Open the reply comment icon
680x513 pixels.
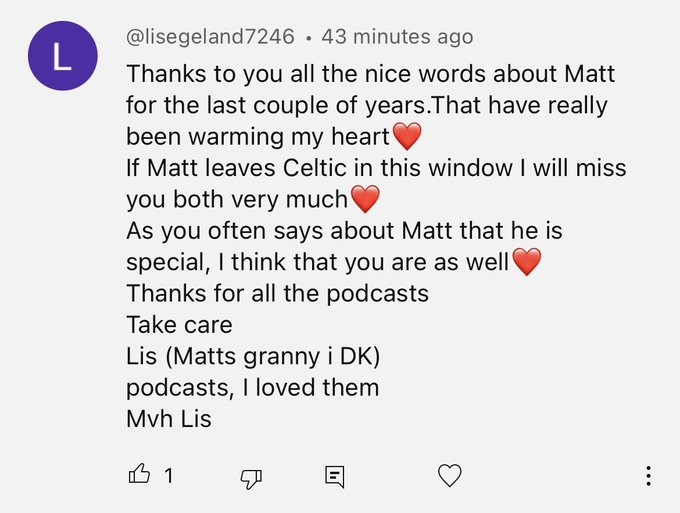335,477
